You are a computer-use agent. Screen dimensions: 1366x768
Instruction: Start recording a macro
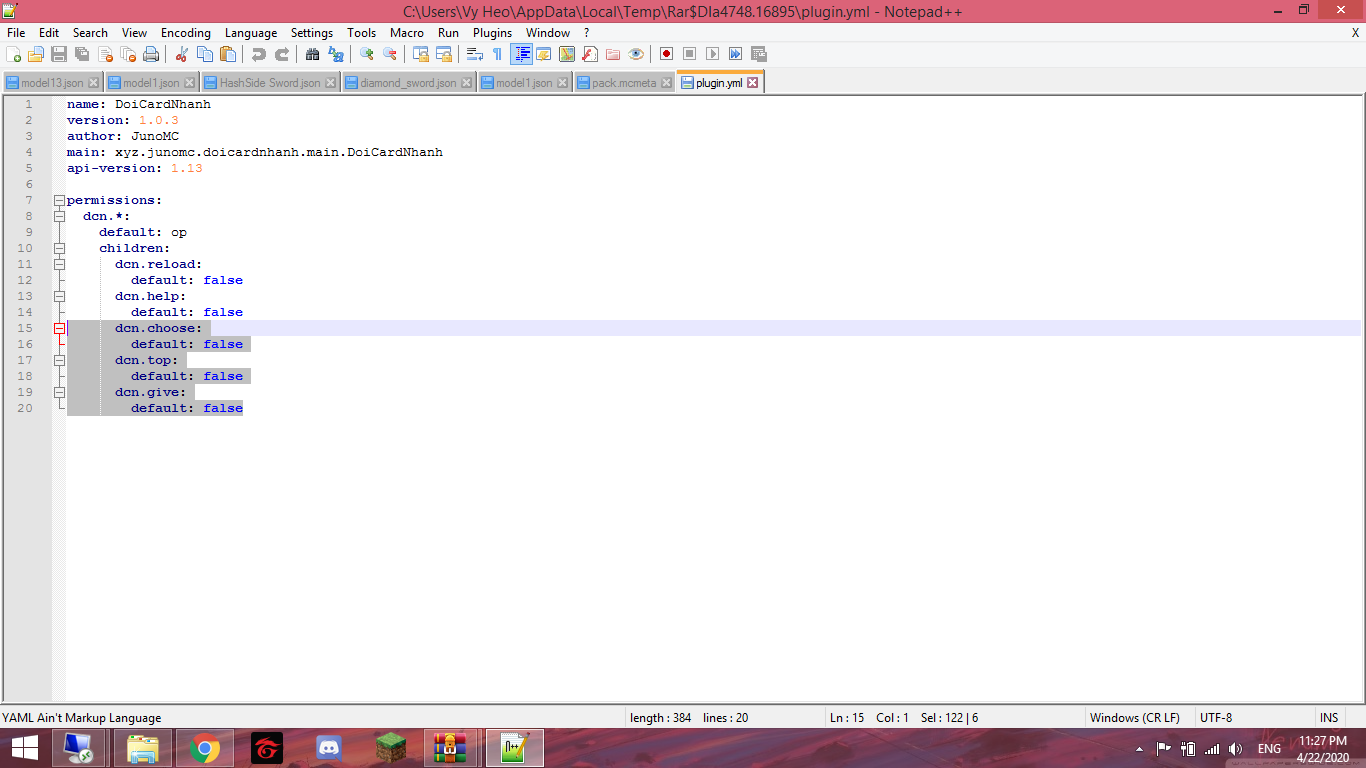(667, 54)
